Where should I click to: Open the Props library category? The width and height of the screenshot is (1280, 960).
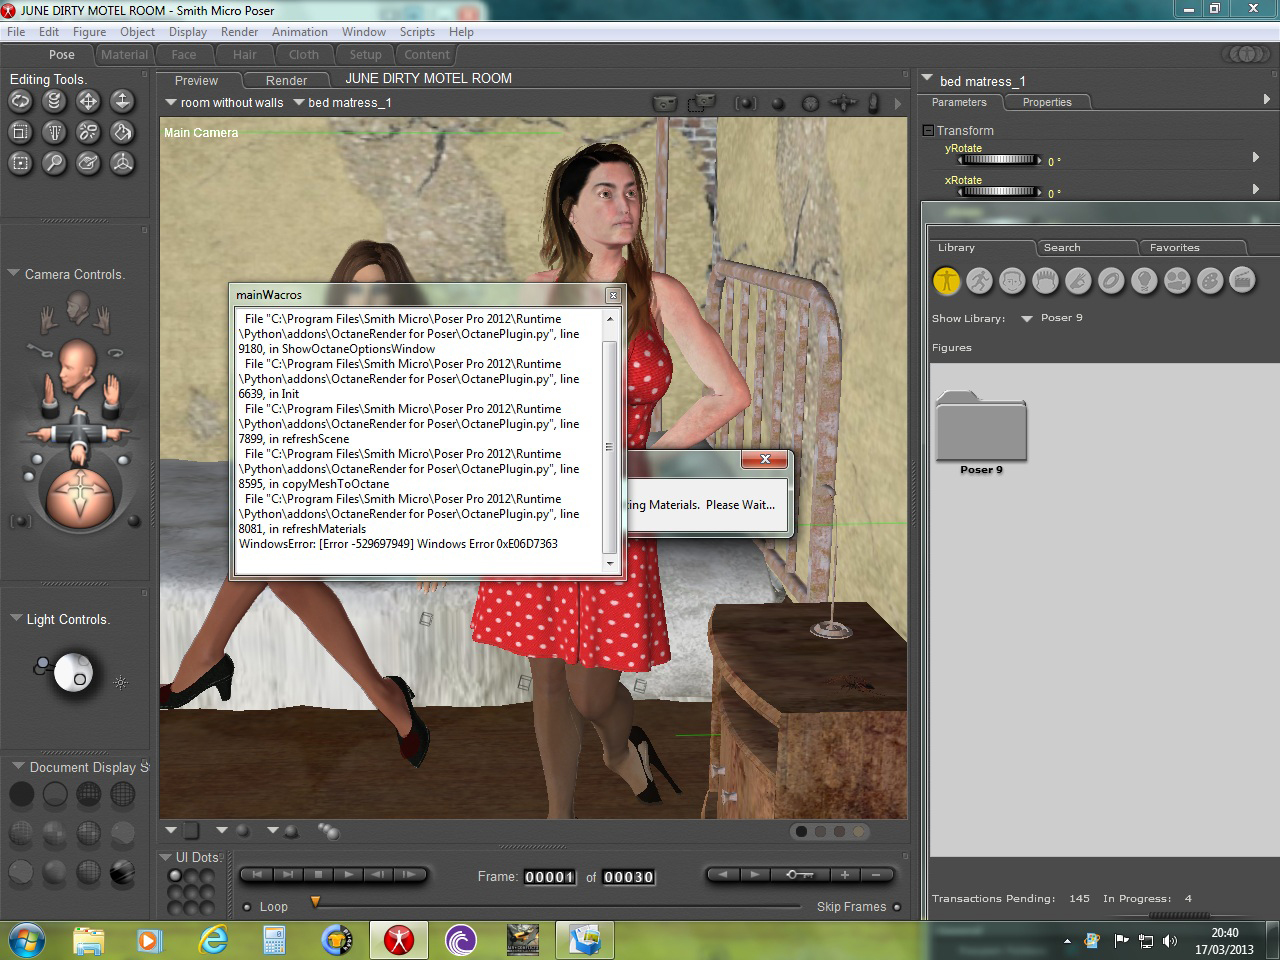(1111, 281)
